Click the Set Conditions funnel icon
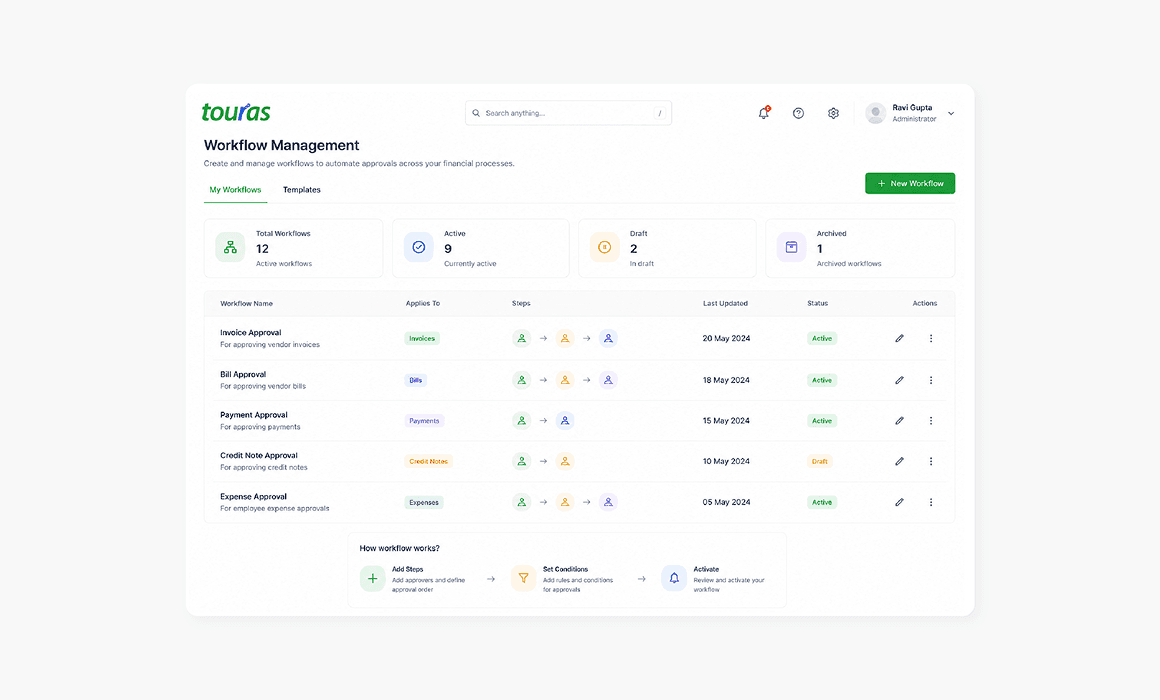The width and height of the screenshot is (1160, 700). tap(523, 578)
